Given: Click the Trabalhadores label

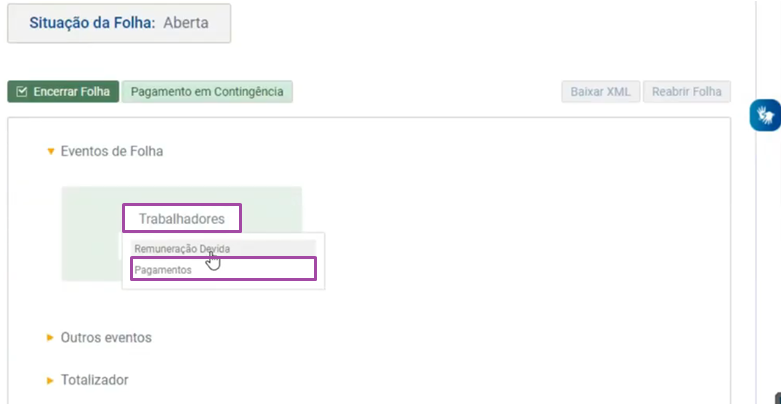Looking at the screenshot, I should pyautogui.click(x=182, y=218).
